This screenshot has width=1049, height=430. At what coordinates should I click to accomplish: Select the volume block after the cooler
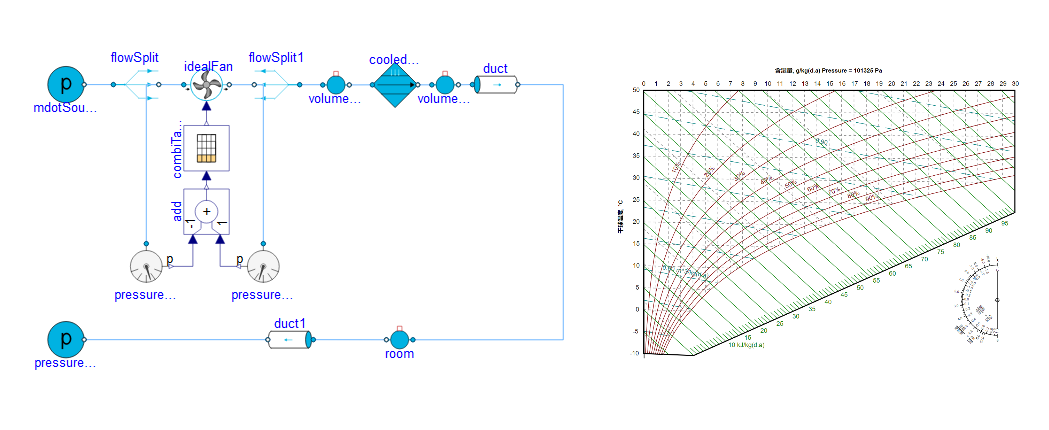coord(444,86)
